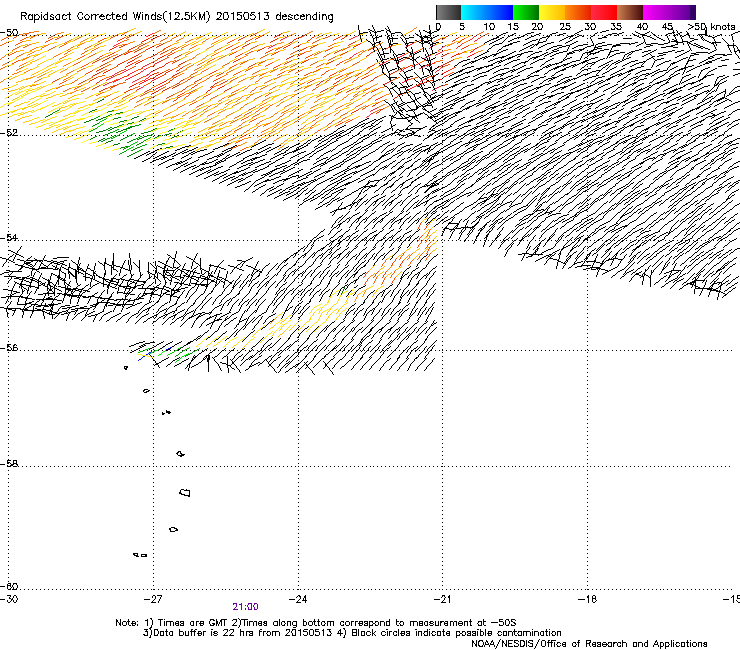The width and height of the screenshot is (740, 650).
Task: Click the '>50 knots' legend label
Action: (x=712, y=27)
